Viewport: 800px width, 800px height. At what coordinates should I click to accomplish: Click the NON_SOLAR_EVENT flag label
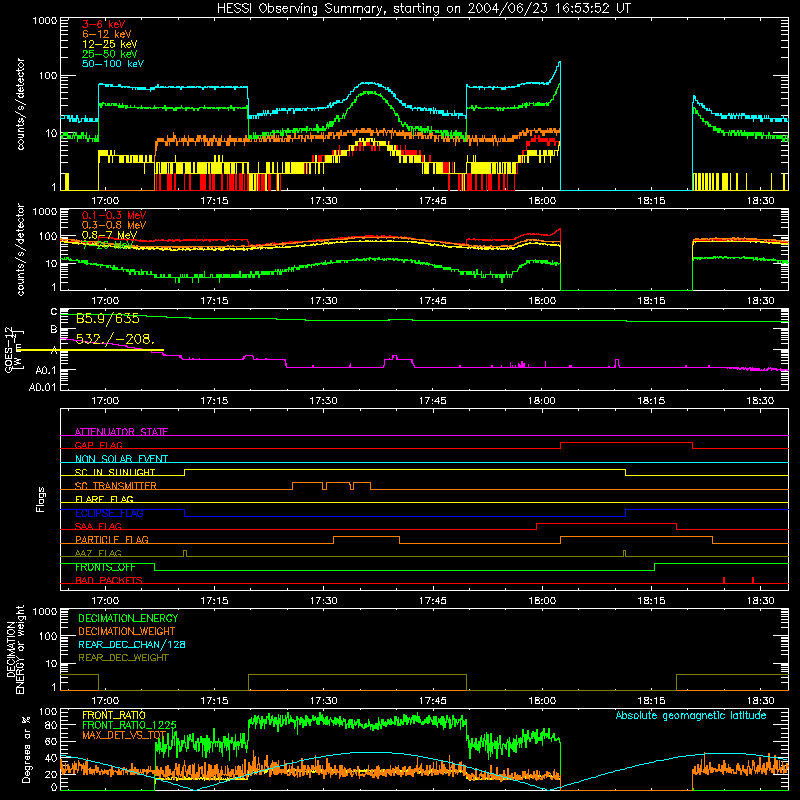121,459
